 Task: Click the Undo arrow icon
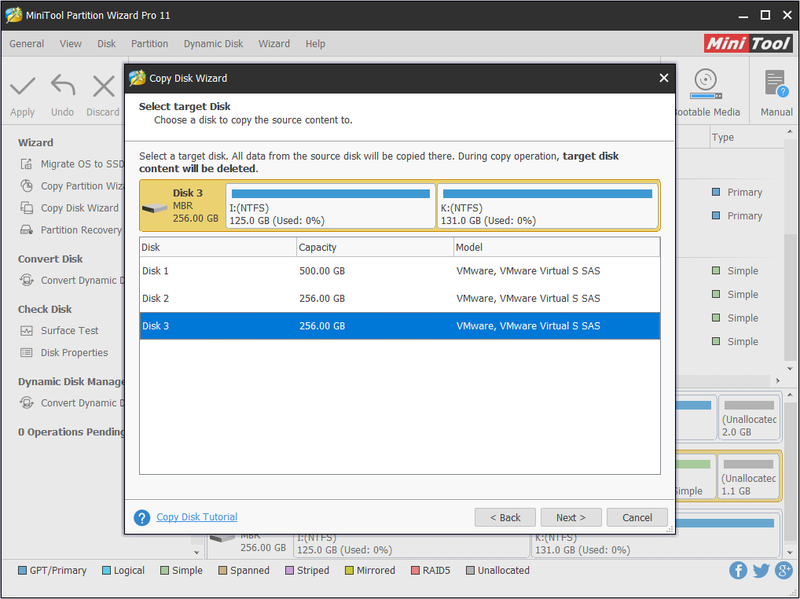[x=63, y=85]
